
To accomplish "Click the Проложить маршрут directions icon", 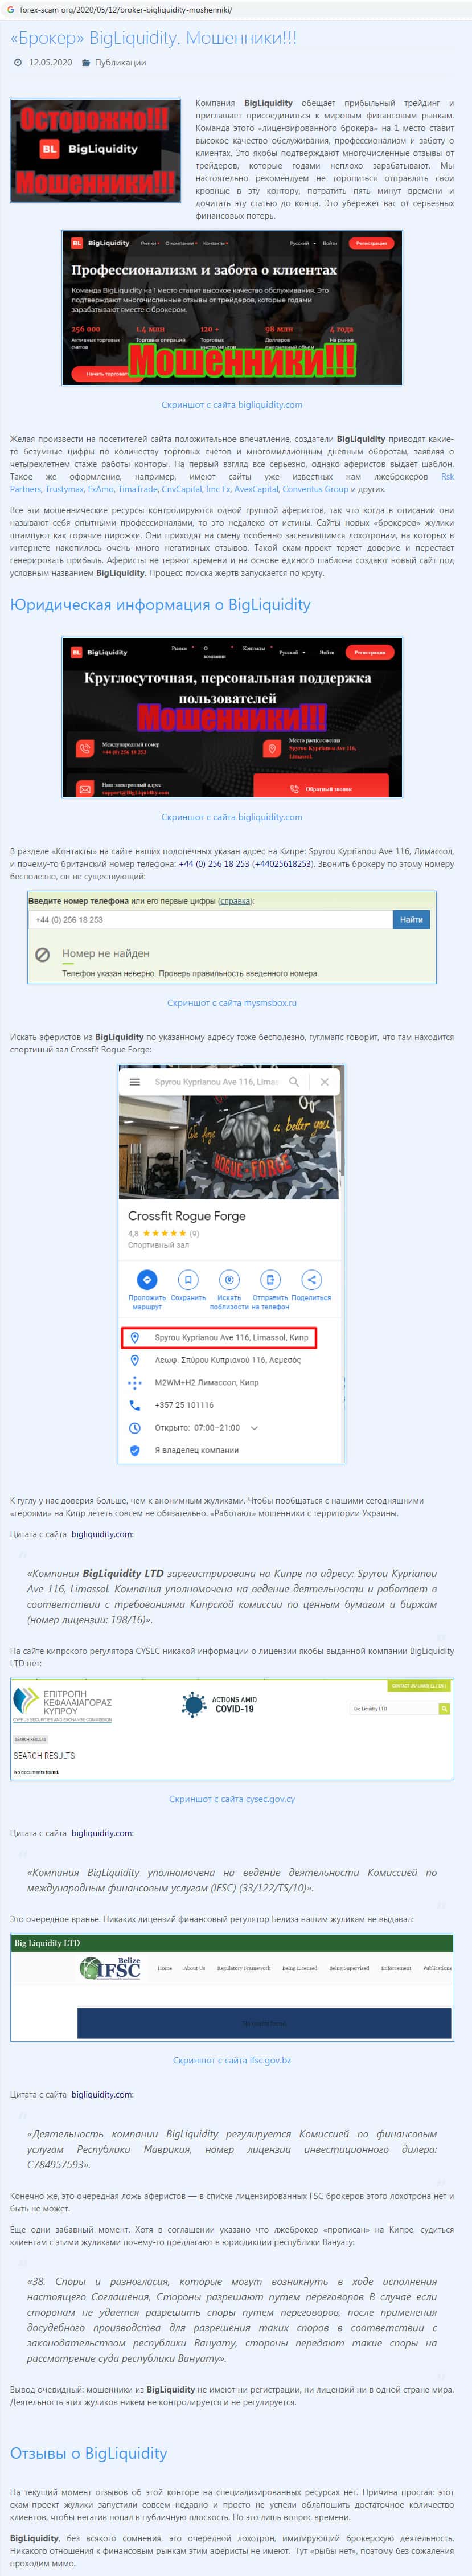I will 147,1279.
